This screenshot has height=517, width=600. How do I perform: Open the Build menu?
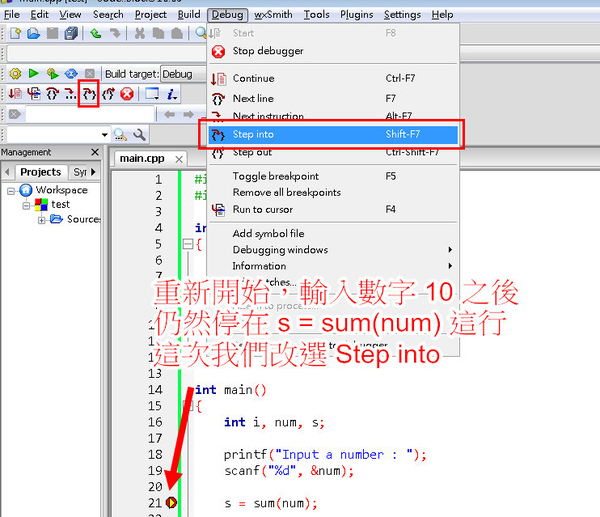coord(189,15)
